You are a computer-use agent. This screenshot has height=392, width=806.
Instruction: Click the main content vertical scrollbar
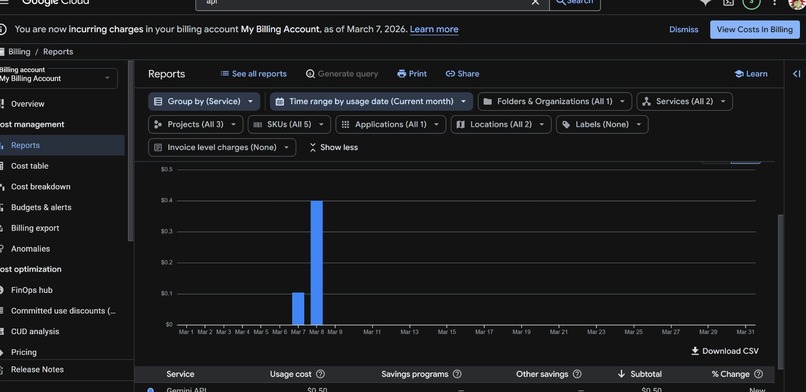[x=781, y=292]
